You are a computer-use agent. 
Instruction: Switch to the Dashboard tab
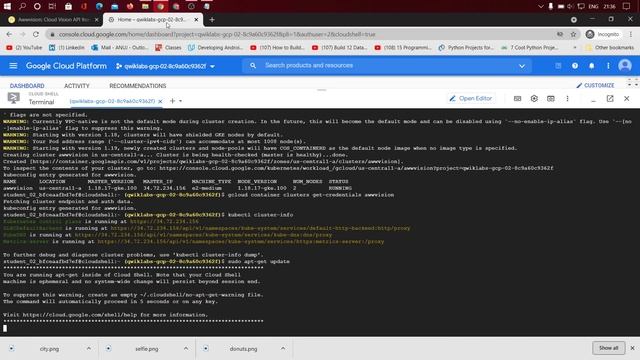pos(27,86)
